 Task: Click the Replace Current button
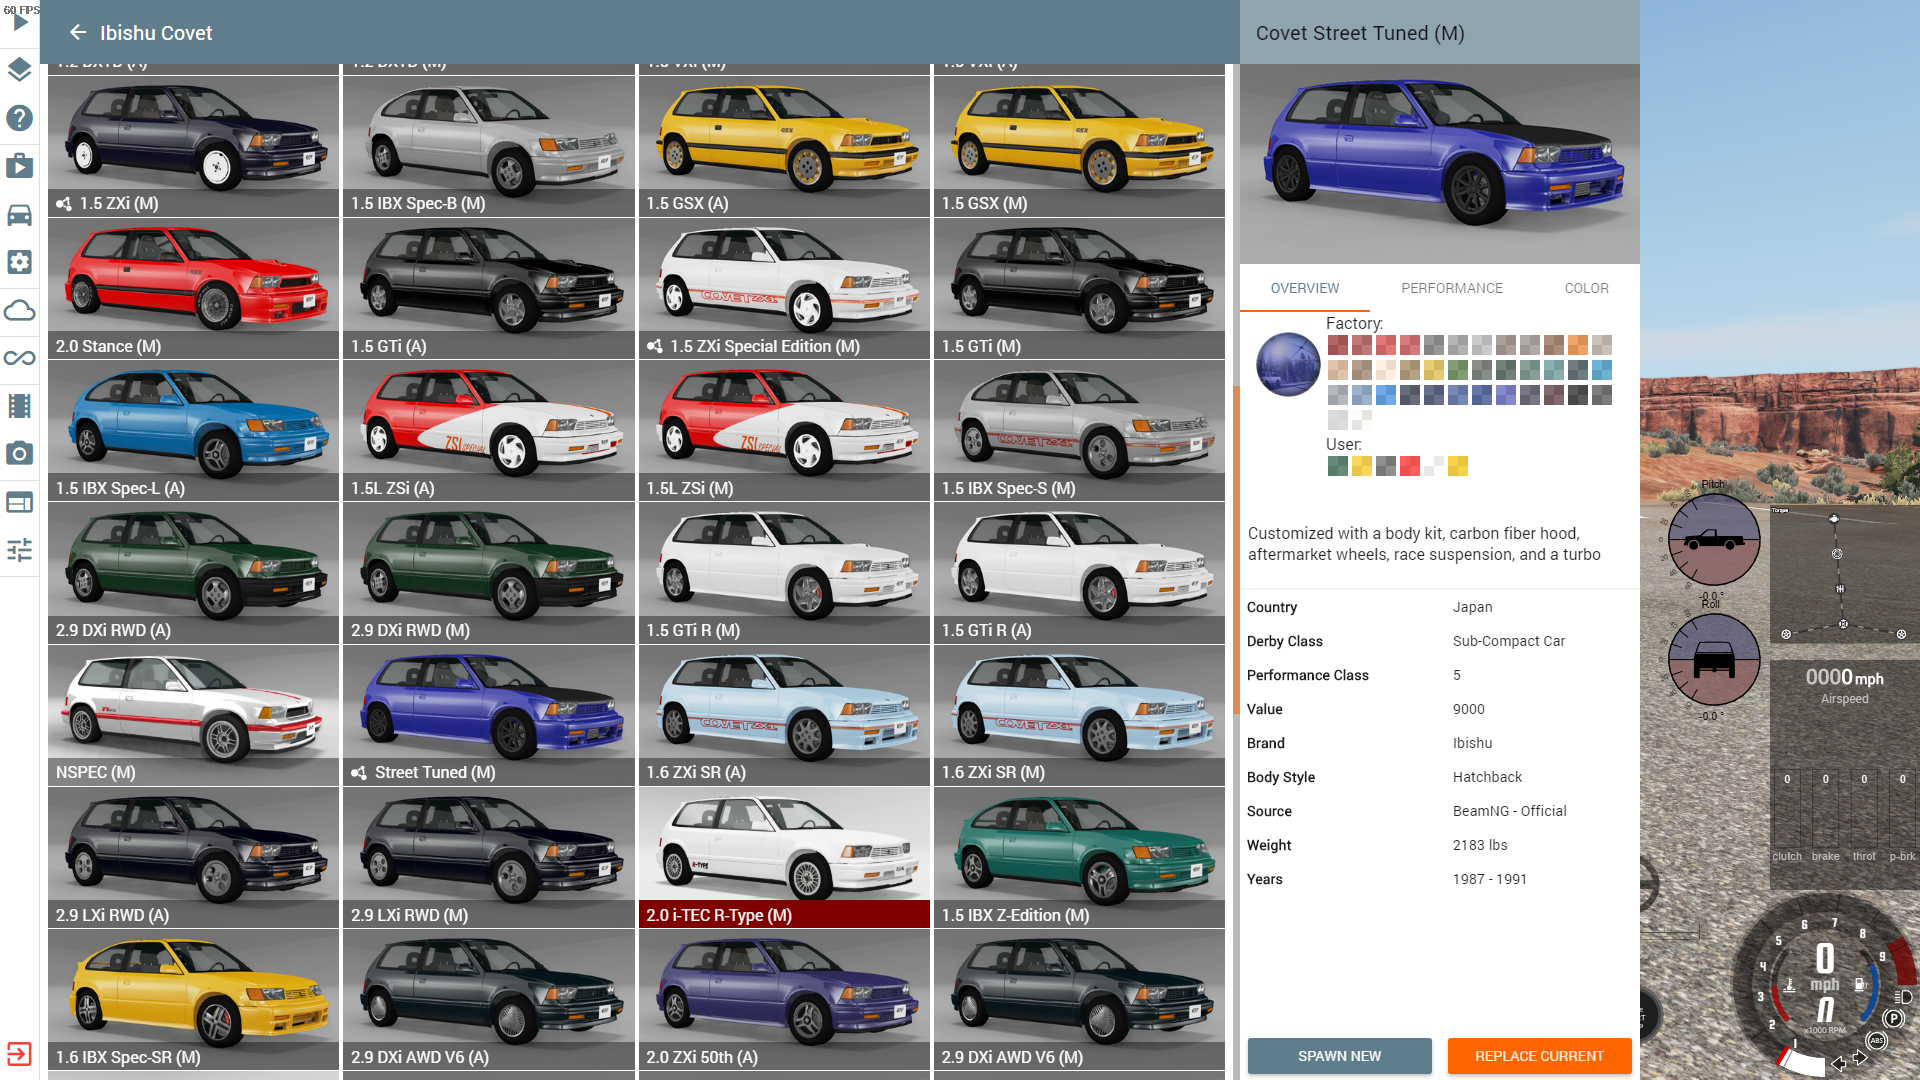[1539, 1056]
